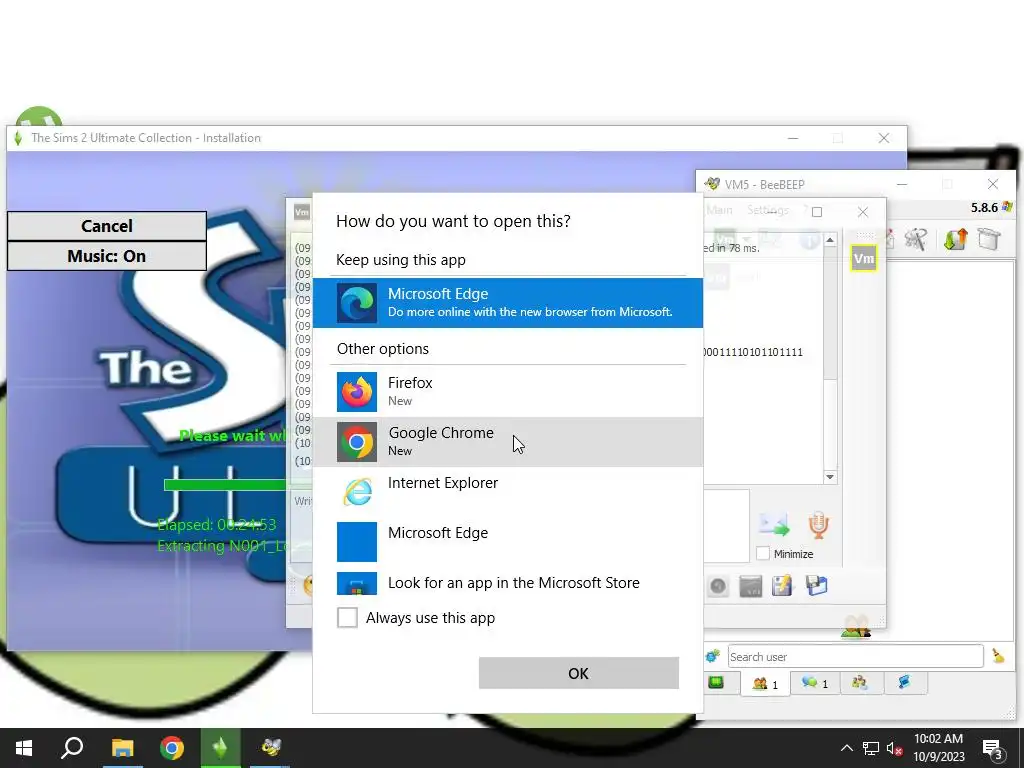The width and height of the screenshot is (1024, 768).
Task: Click the save chat floppy icon
Action: point(816,585)
